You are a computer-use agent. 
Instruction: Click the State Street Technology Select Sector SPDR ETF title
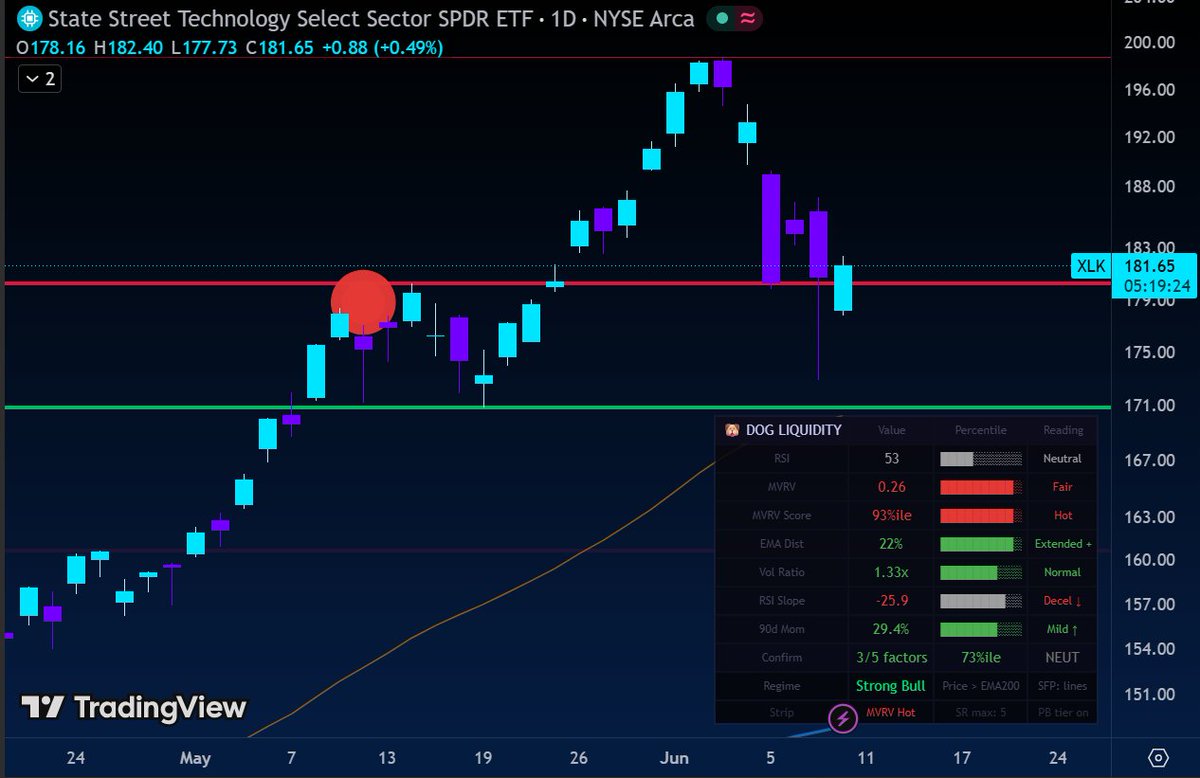[289, 18]
